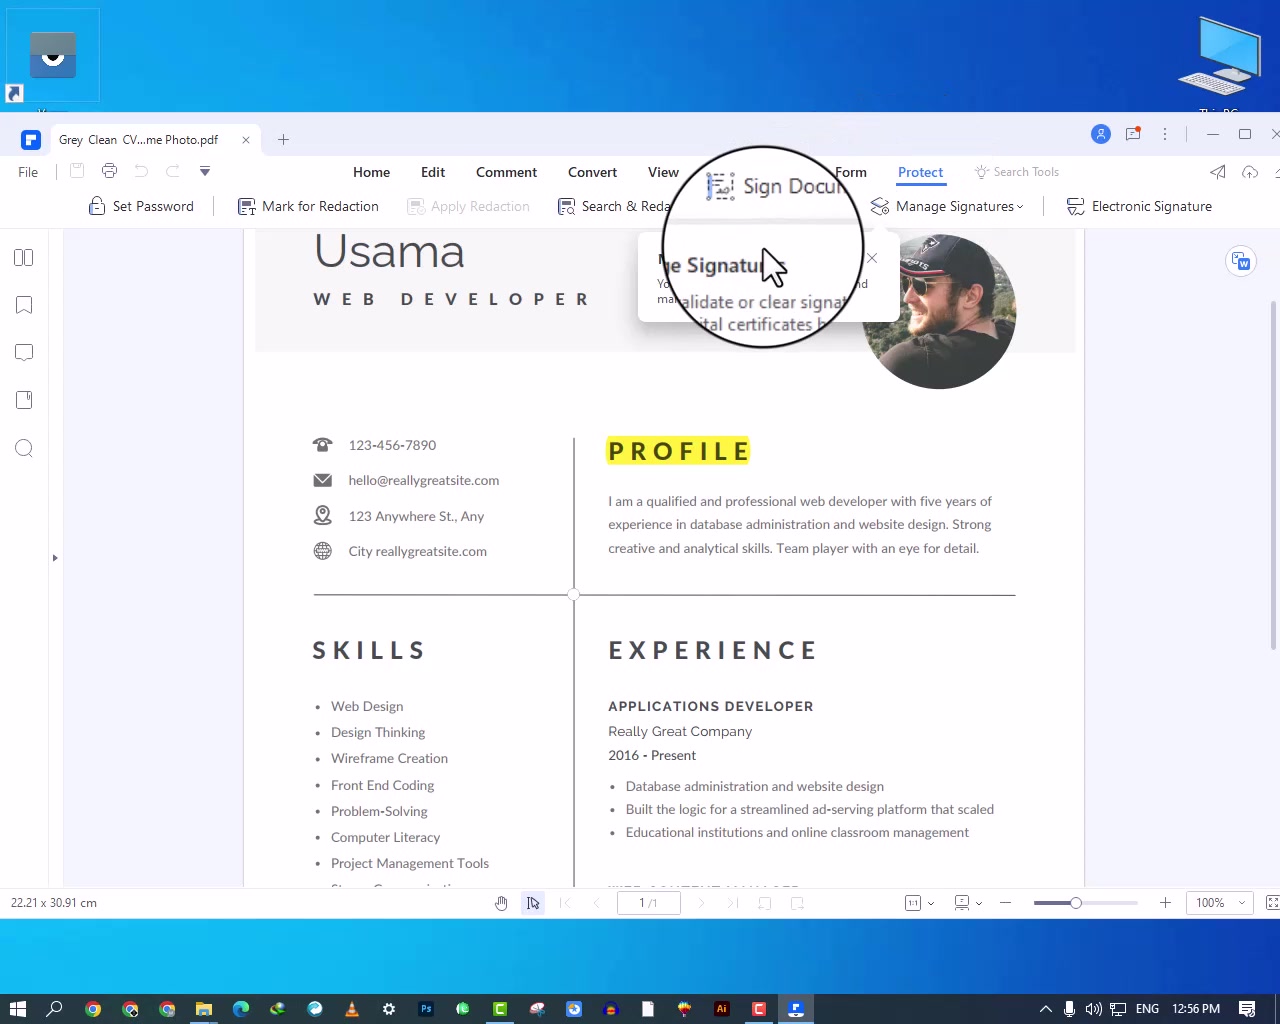
Task: Click the share send icon
Action: [1218, 172]
